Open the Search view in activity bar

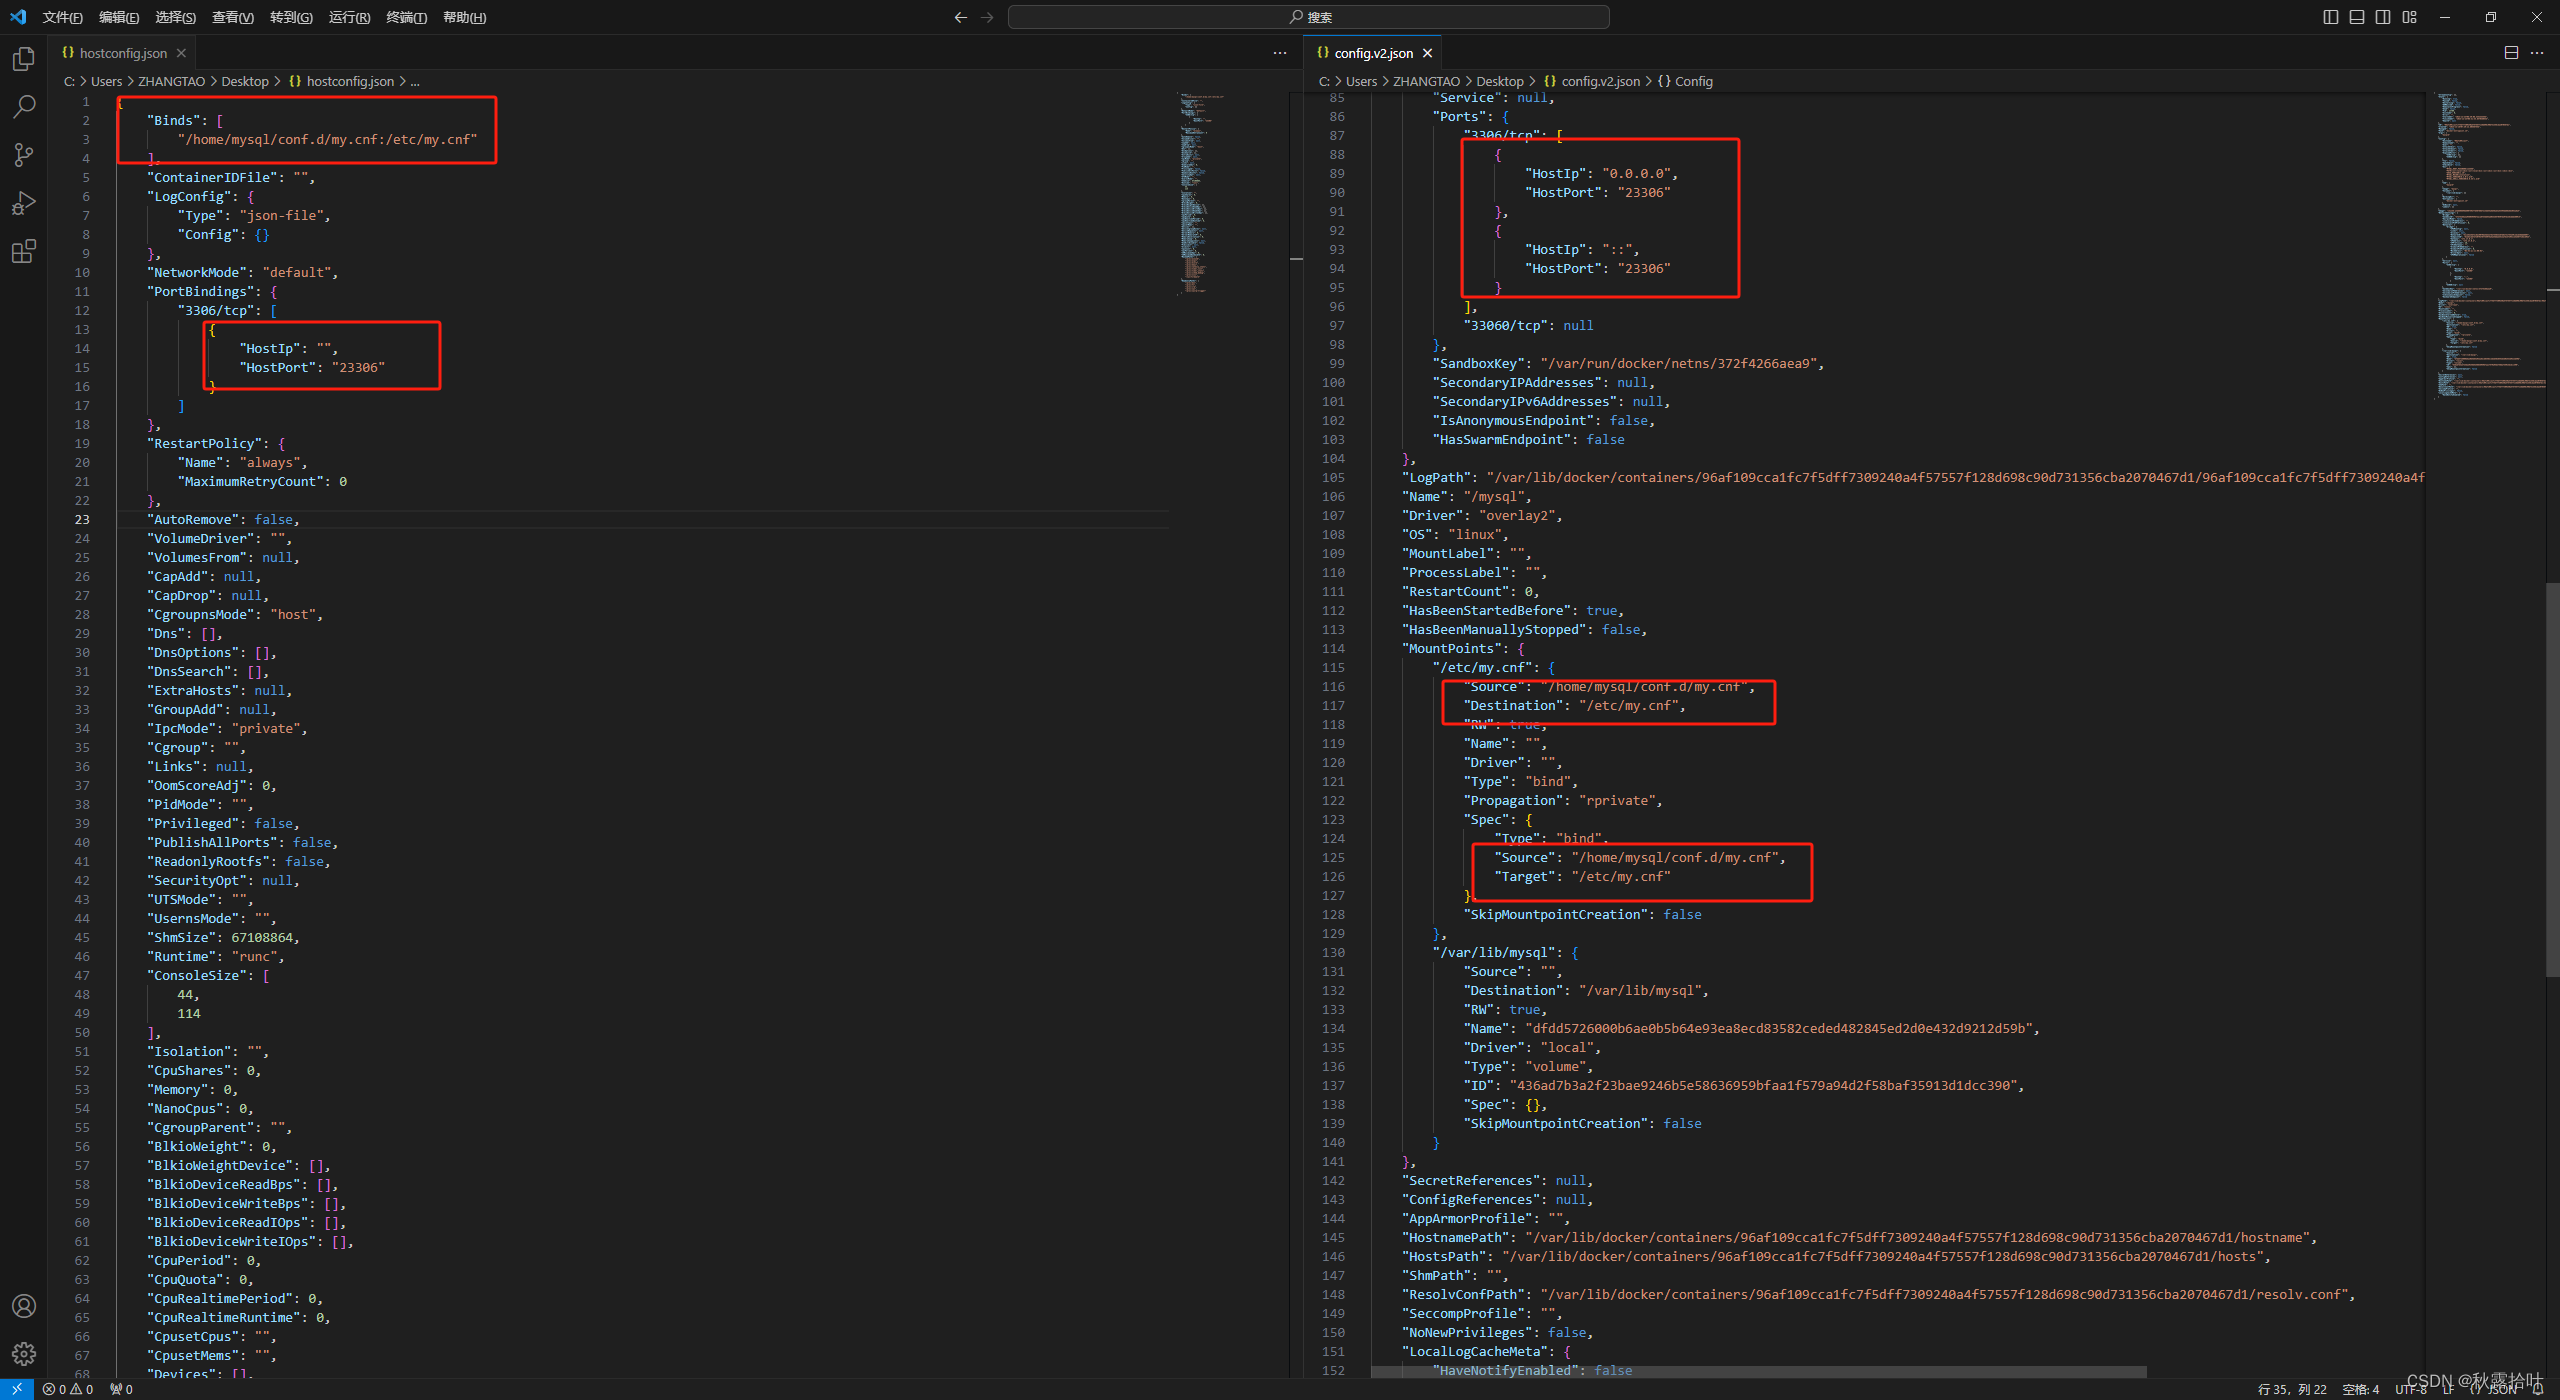(24, 106)
